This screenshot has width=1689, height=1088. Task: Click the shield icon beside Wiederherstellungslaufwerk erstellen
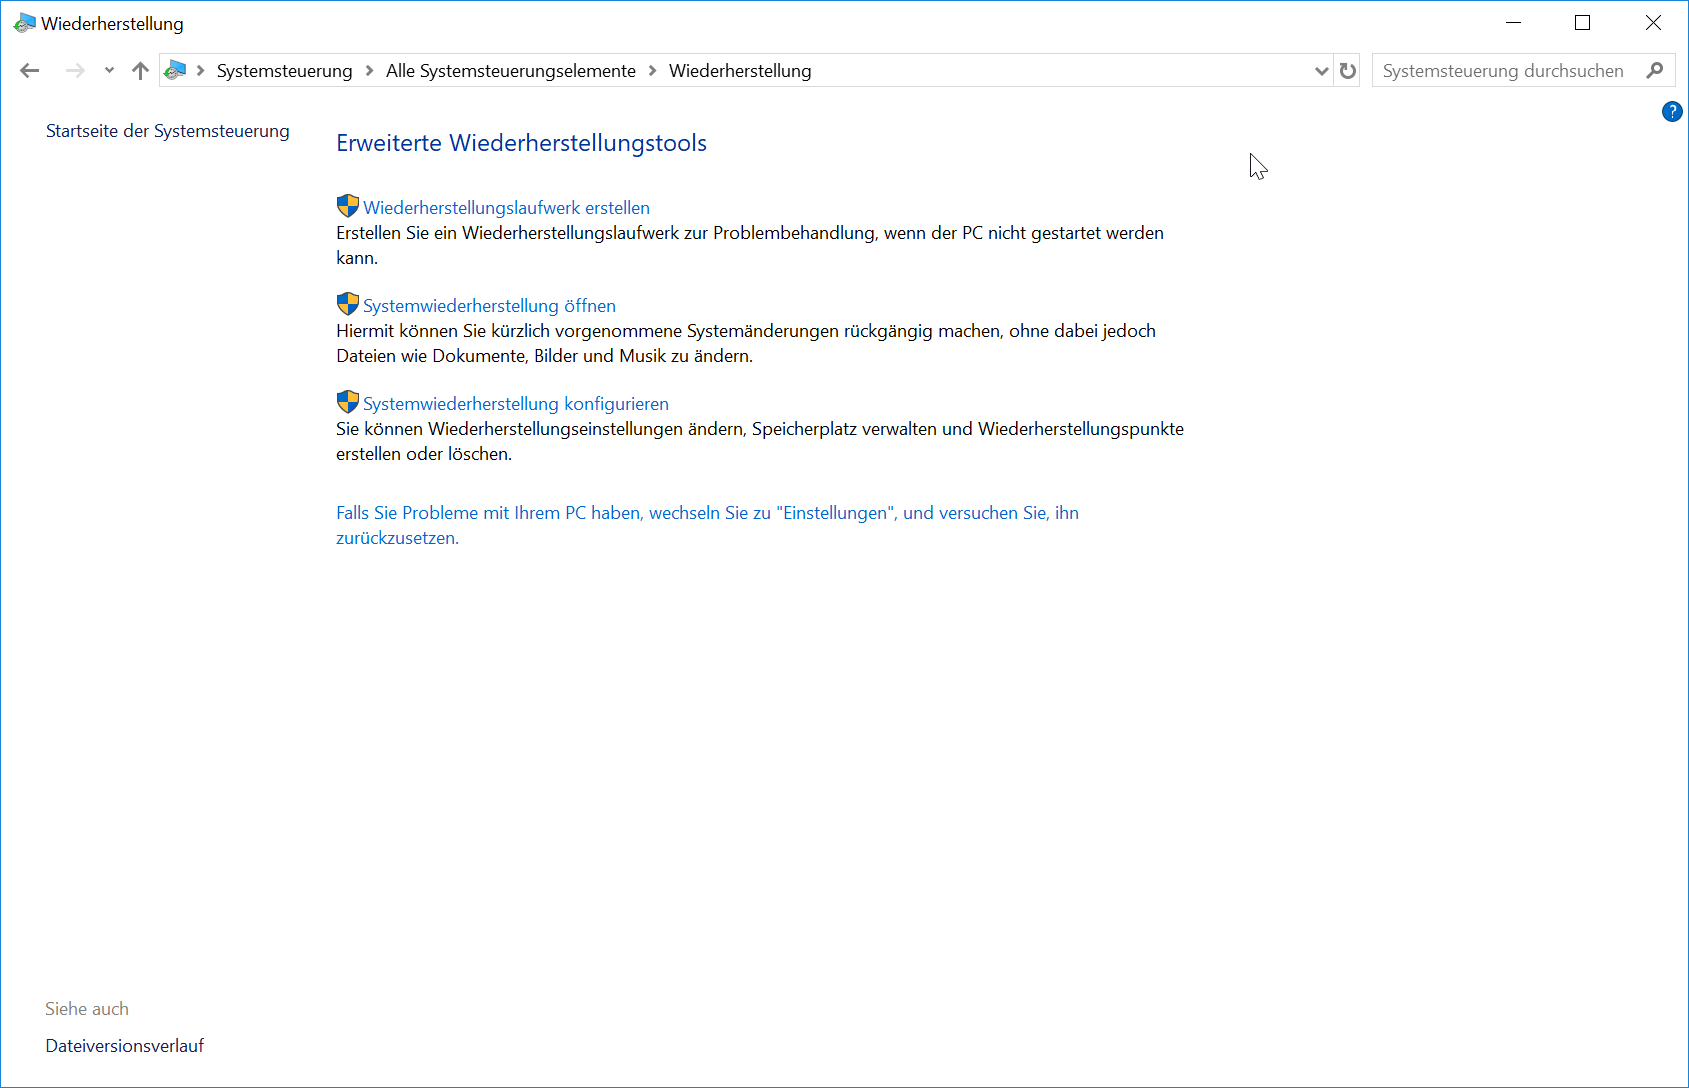348,206
